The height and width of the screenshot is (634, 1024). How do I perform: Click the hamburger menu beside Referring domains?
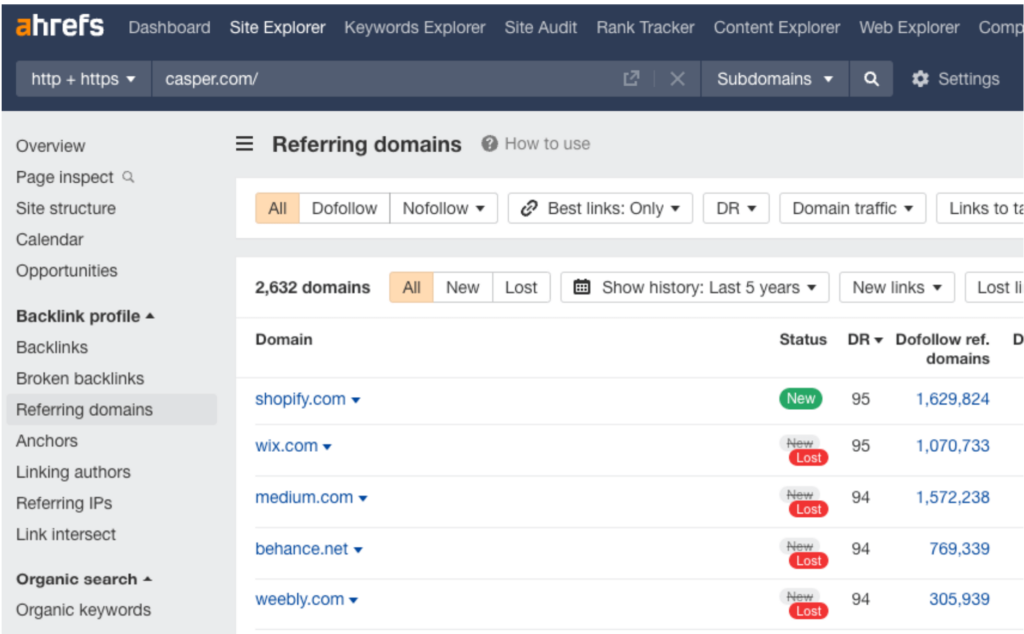(245, 144)
